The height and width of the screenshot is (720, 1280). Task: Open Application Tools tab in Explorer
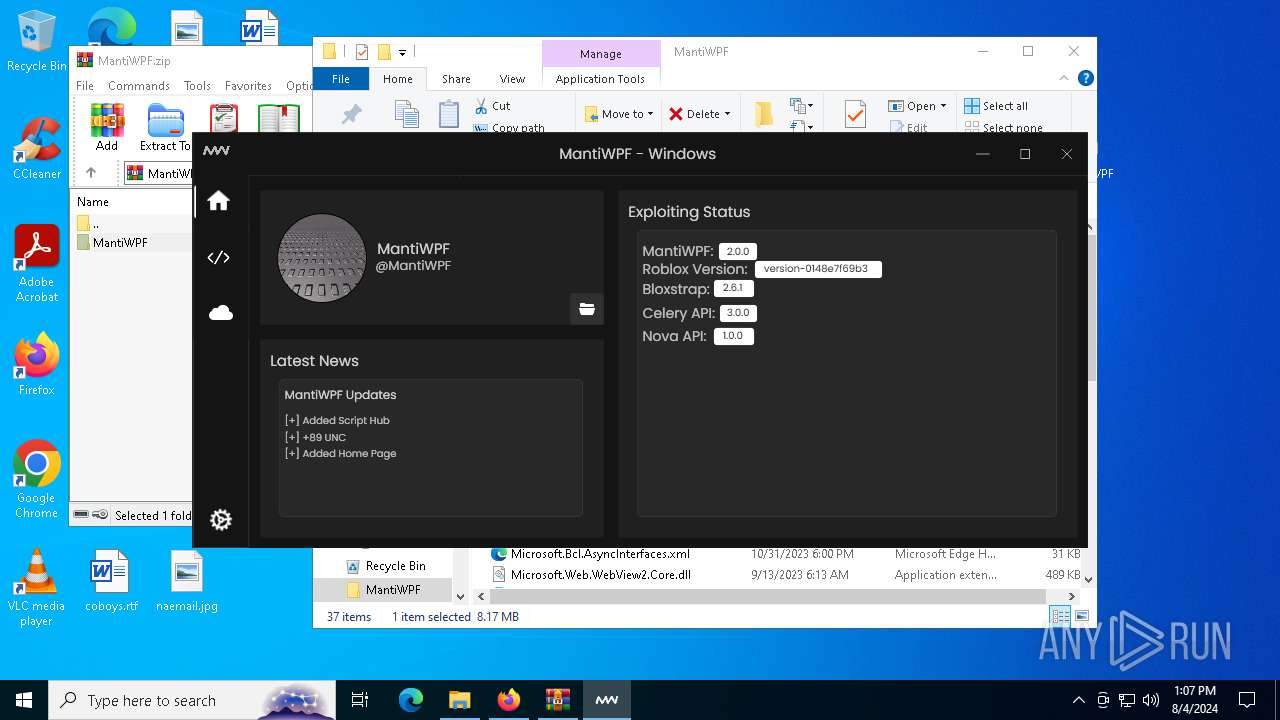600,79
